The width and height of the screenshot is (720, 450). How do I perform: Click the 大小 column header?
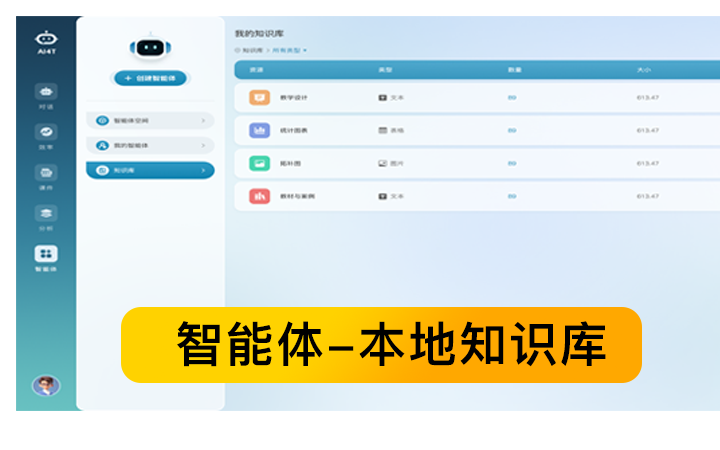(644, 70)
